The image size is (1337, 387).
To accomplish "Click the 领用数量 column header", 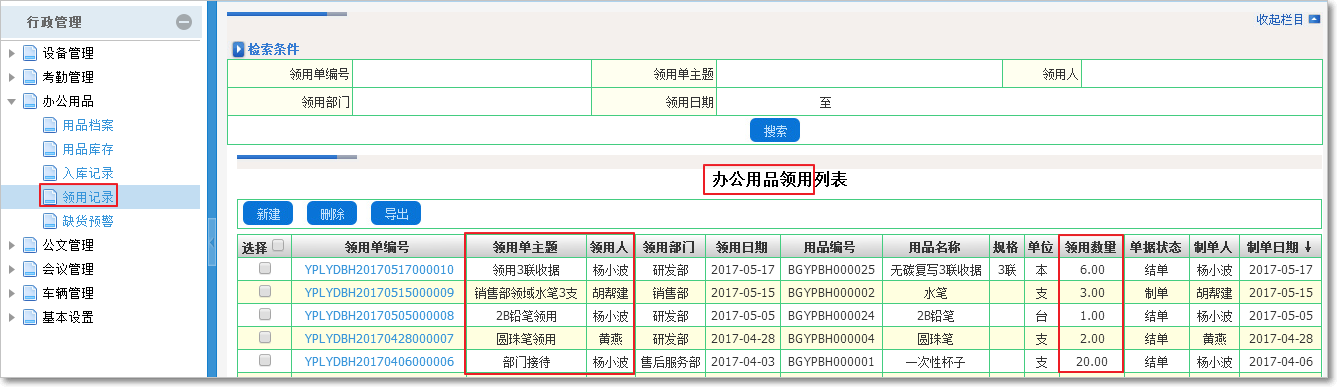I will 1090,247.
